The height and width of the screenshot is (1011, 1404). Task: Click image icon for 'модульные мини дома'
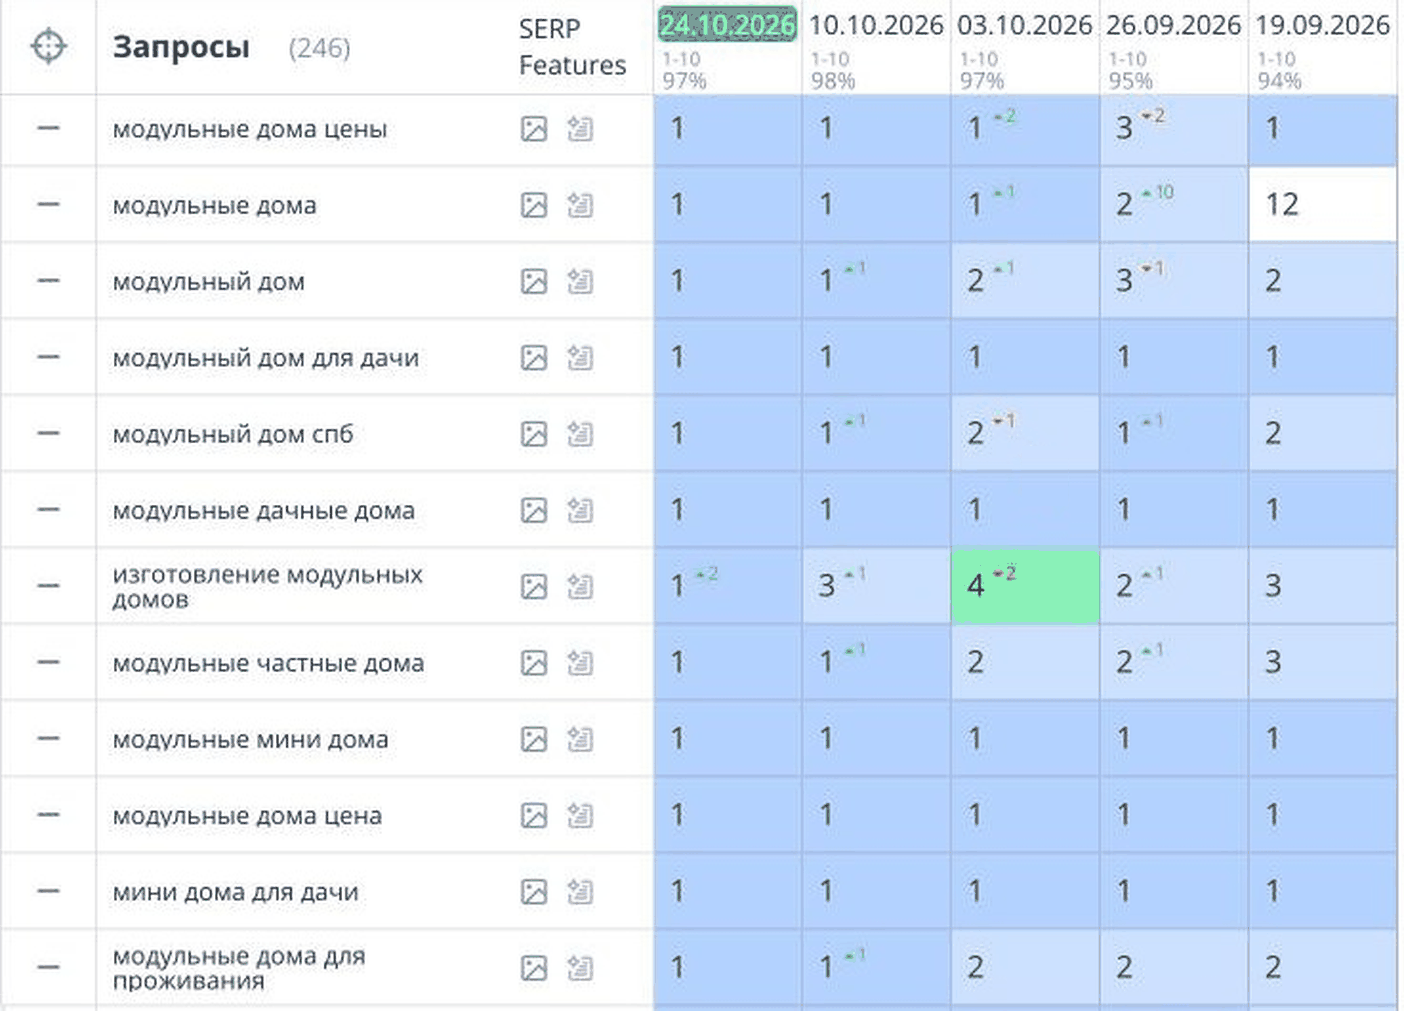[534, 739]
